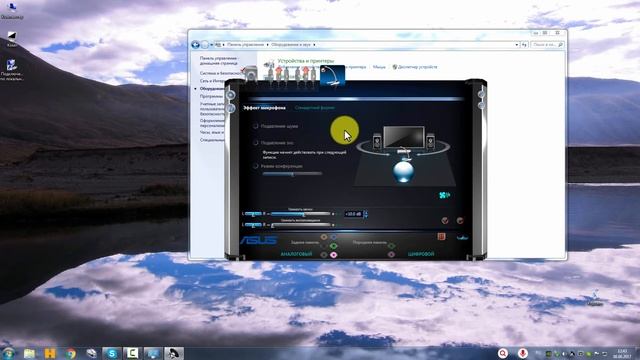
Task: Adjust the conference mode slider
Action: point(292,174)
